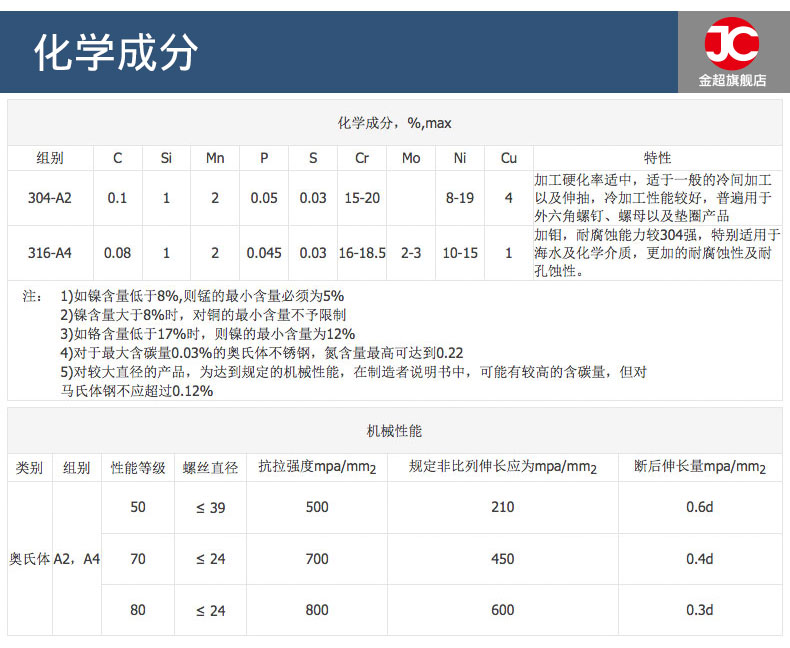Viewport: 790px width, 648px height.
Task: Click the '化学成分，%,max' table title
Action: pos(394,123)
